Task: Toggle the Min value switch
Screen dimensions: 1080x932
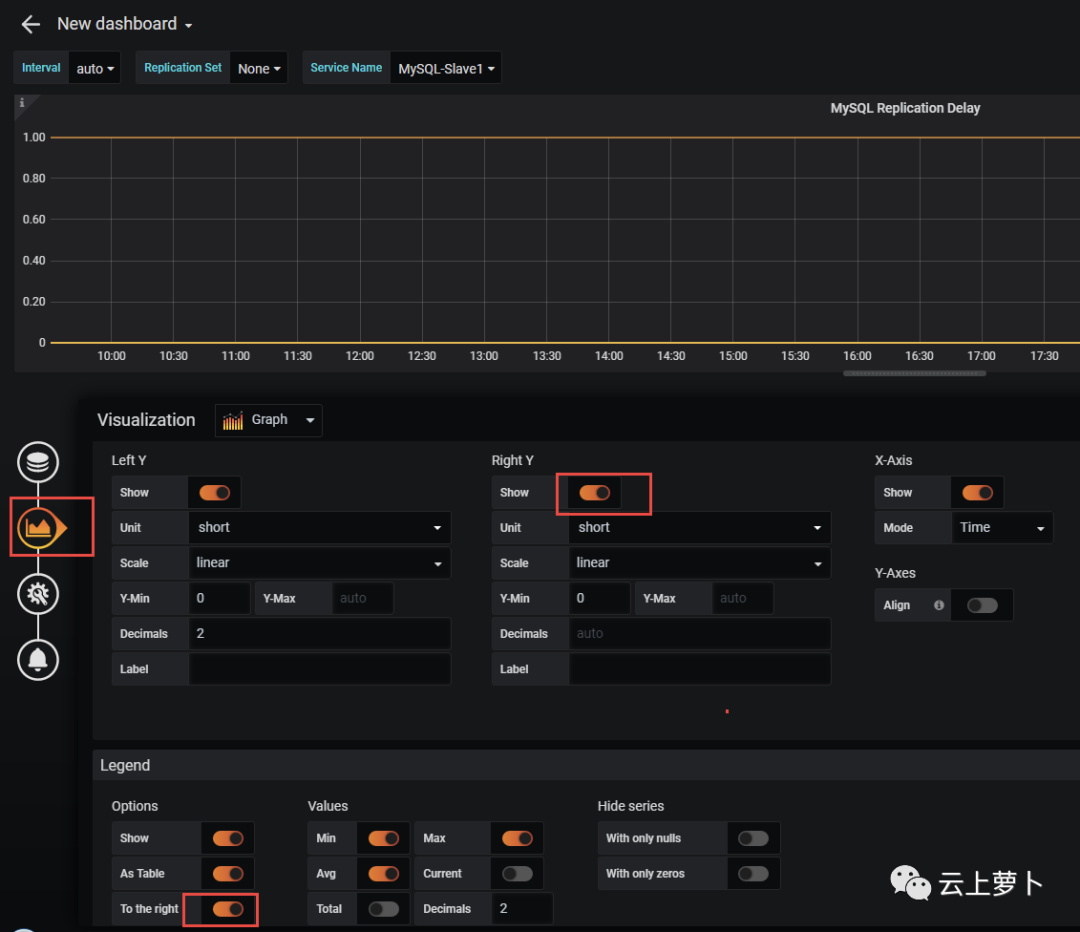Action: [x=384, y=838]
